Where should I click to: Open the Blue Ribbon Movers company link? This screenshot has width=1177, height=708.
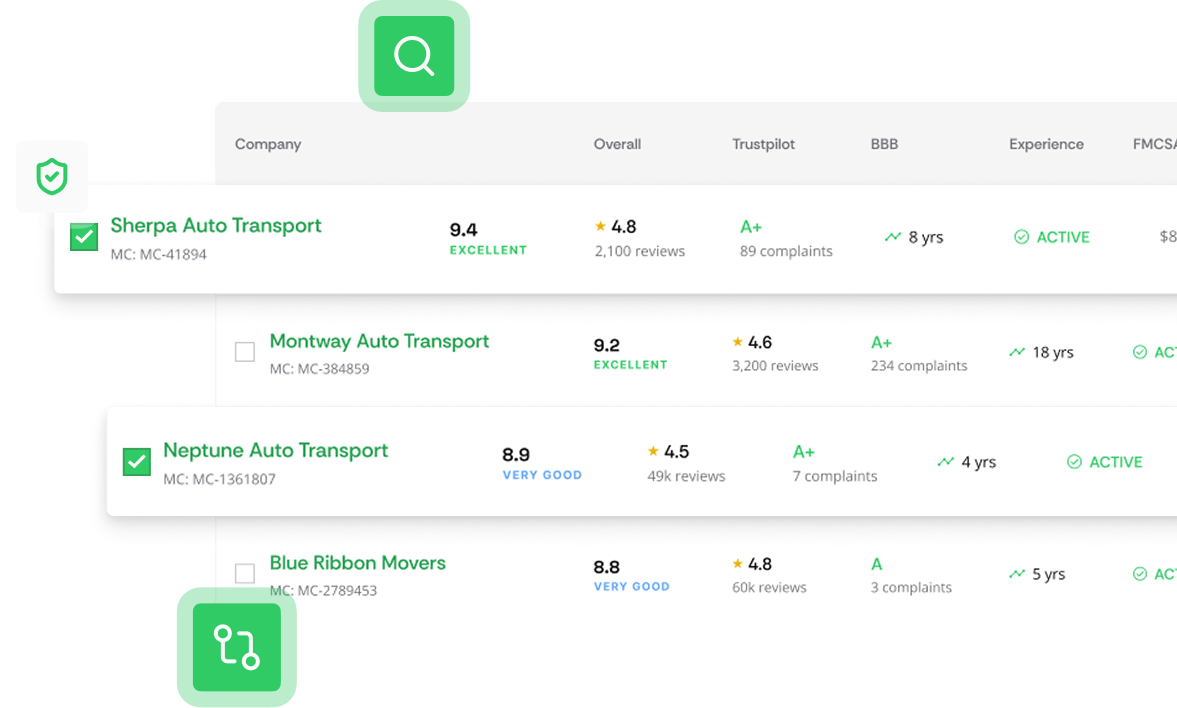(357, 562)
